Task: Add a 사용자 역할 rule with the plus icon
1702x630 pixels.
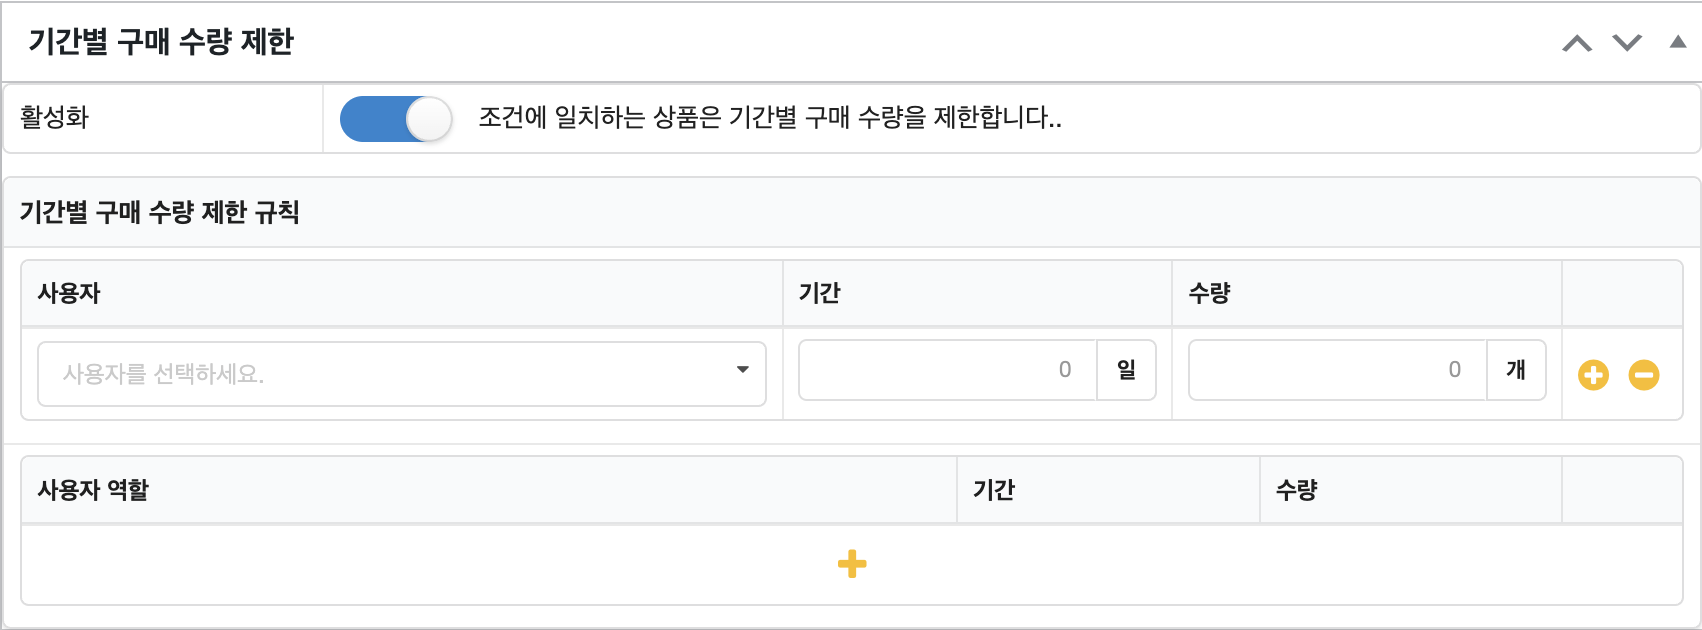Action: (x=852, y=564)
